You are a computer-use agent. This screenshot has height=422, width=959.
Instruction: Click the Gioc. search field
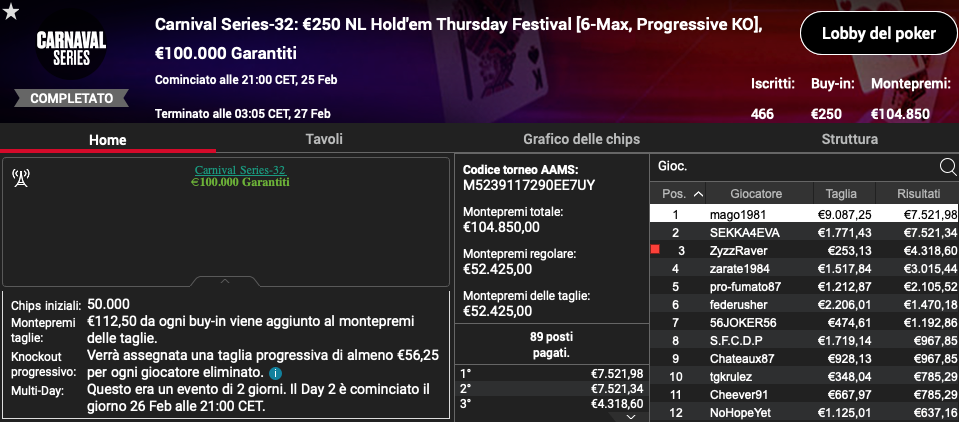click(x=794, y=166)
